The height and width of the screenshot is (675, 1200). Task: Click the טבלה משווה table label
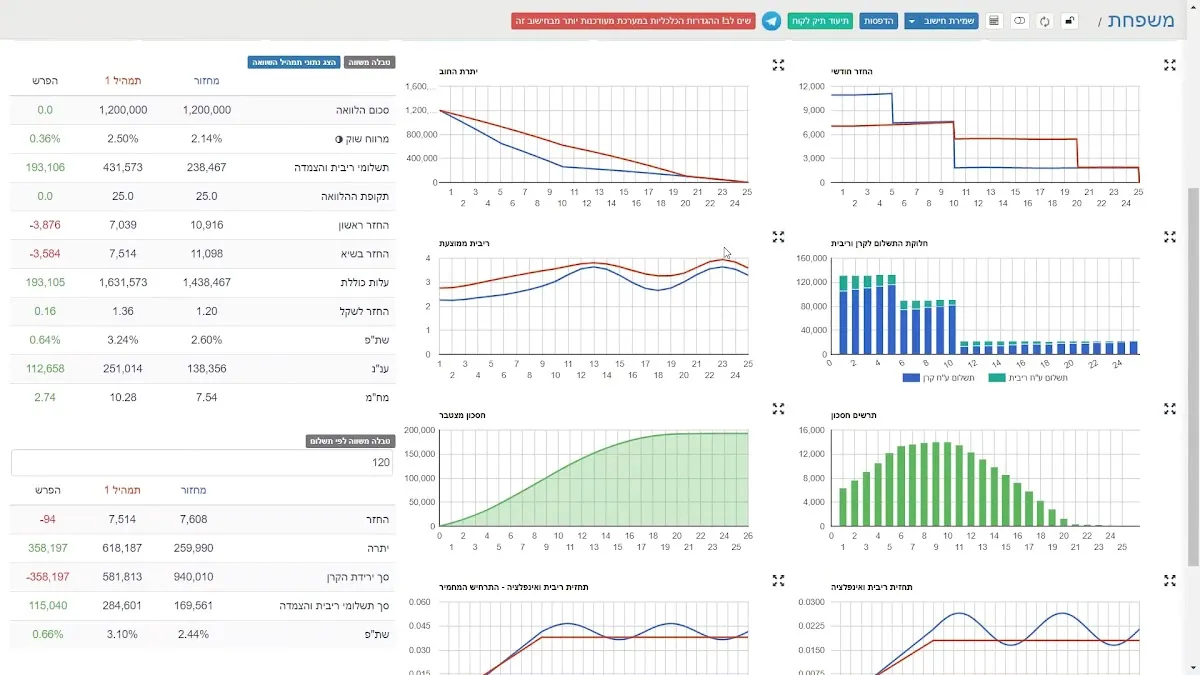pos(369,62)
